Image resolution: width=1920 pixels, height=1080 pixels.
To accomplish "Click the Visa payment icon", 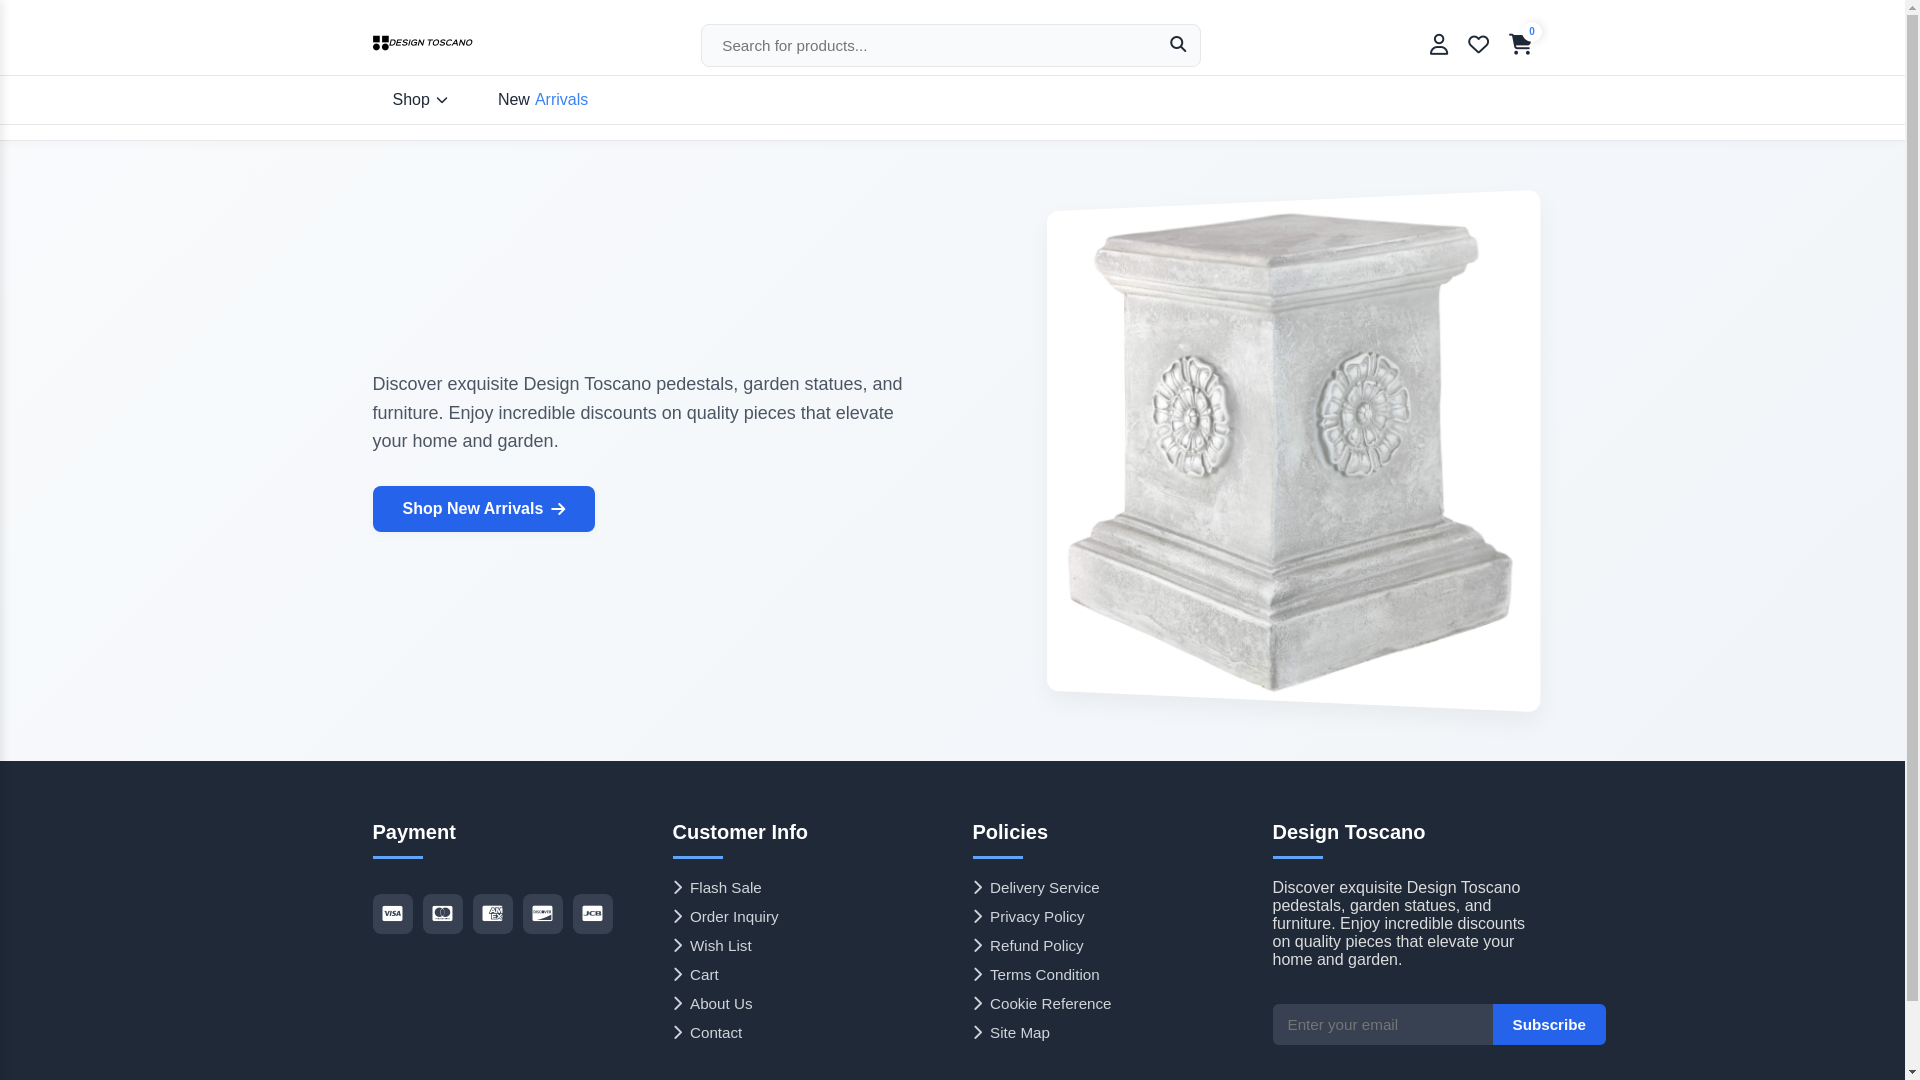I will [392, 914].
